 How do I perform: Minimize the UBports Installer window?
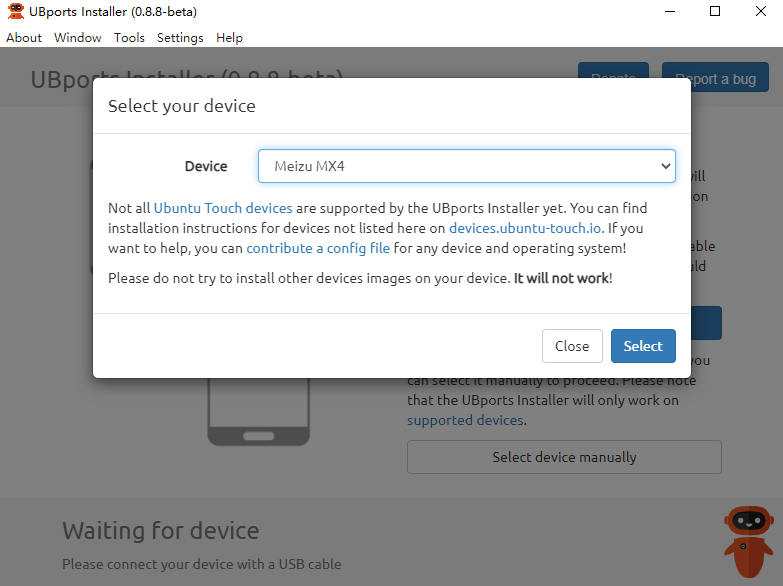tap(670, 11)
